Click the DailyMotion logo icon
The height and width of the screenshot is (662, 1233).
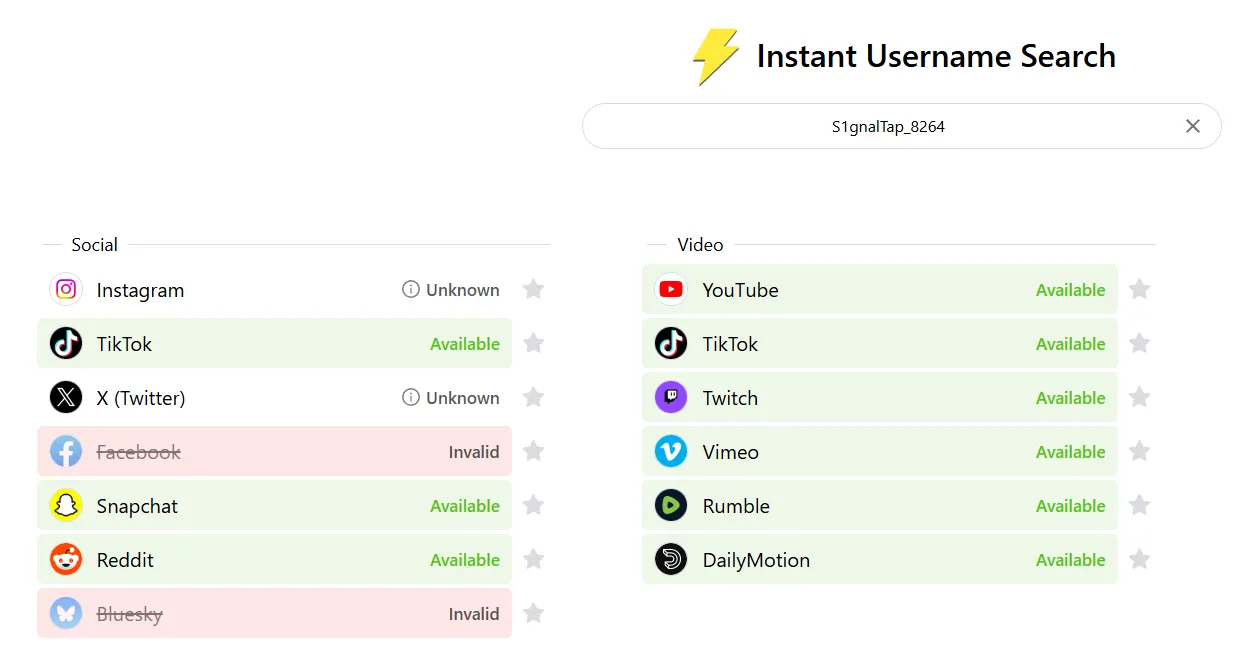[671, 560]
